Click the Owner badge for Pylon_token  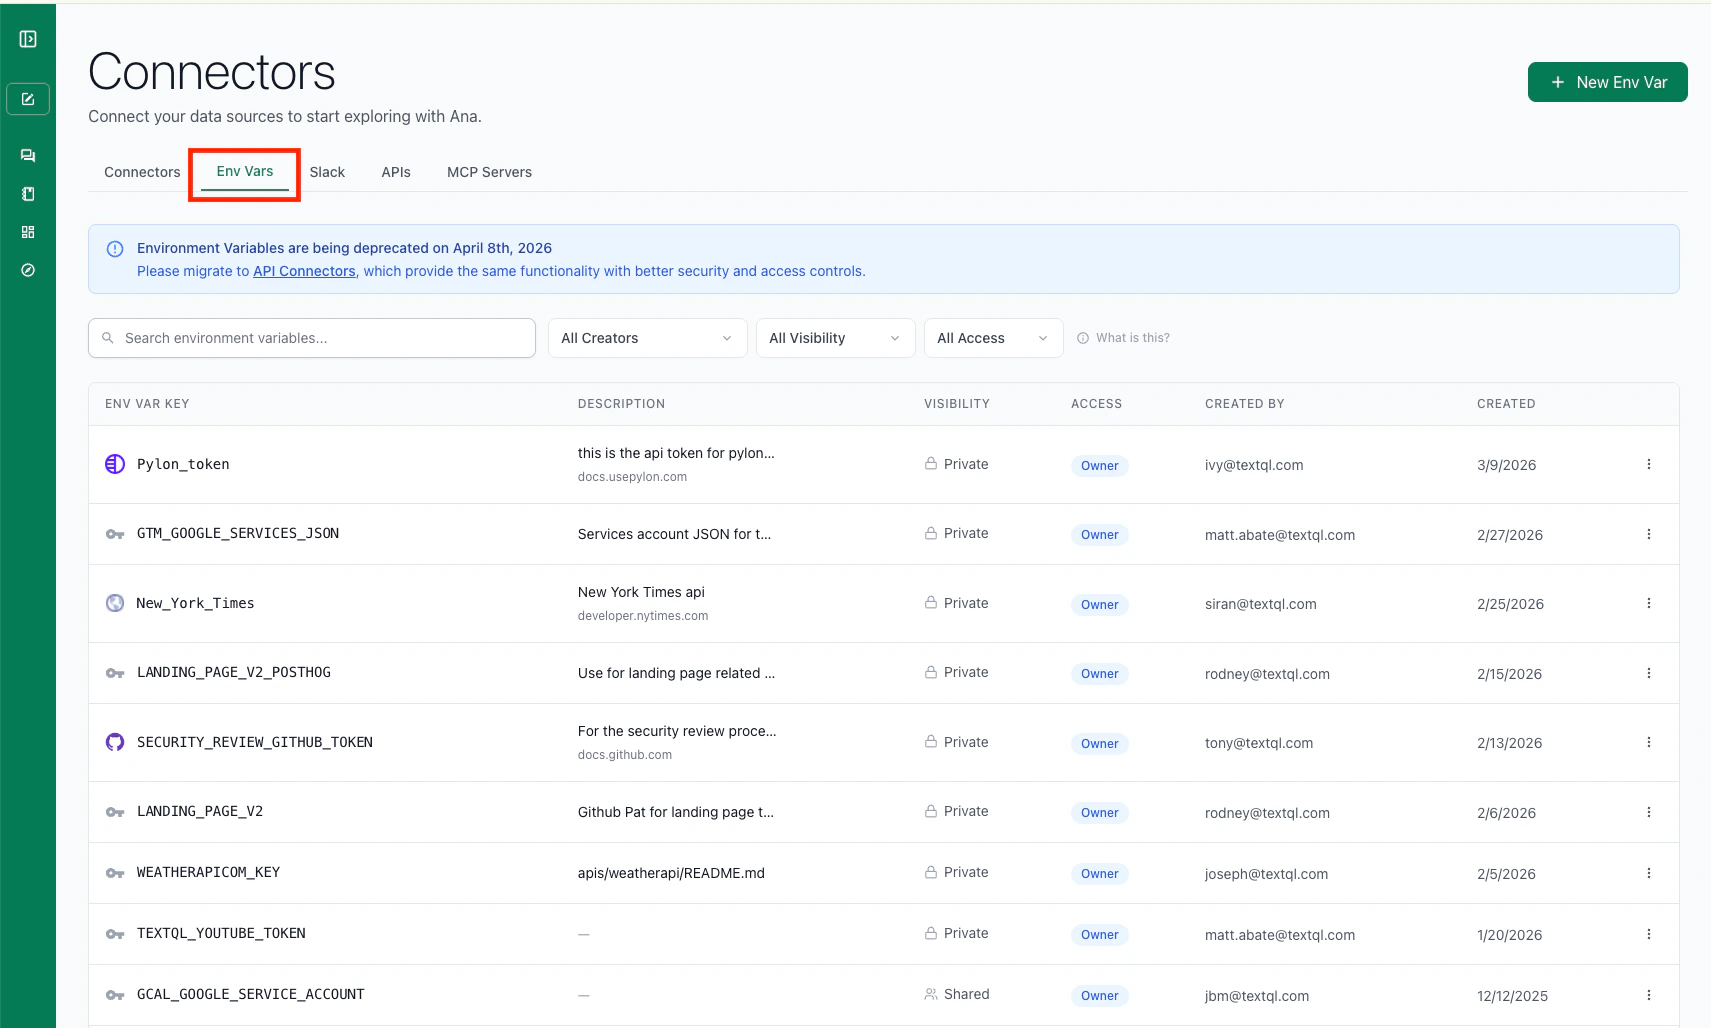pyautogui.click(x=1099, y=466)
